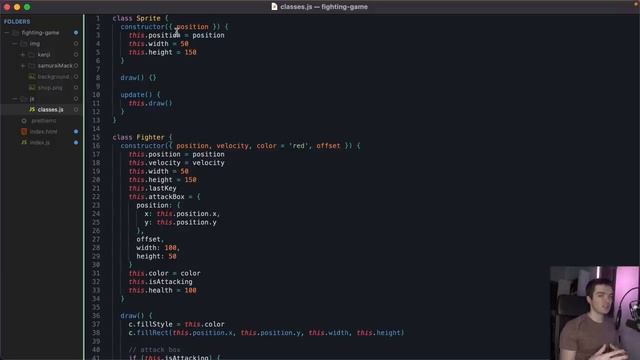Click 'this.health = 100' line
This screenshot has width=640, height=360.
tap(162, 291)
